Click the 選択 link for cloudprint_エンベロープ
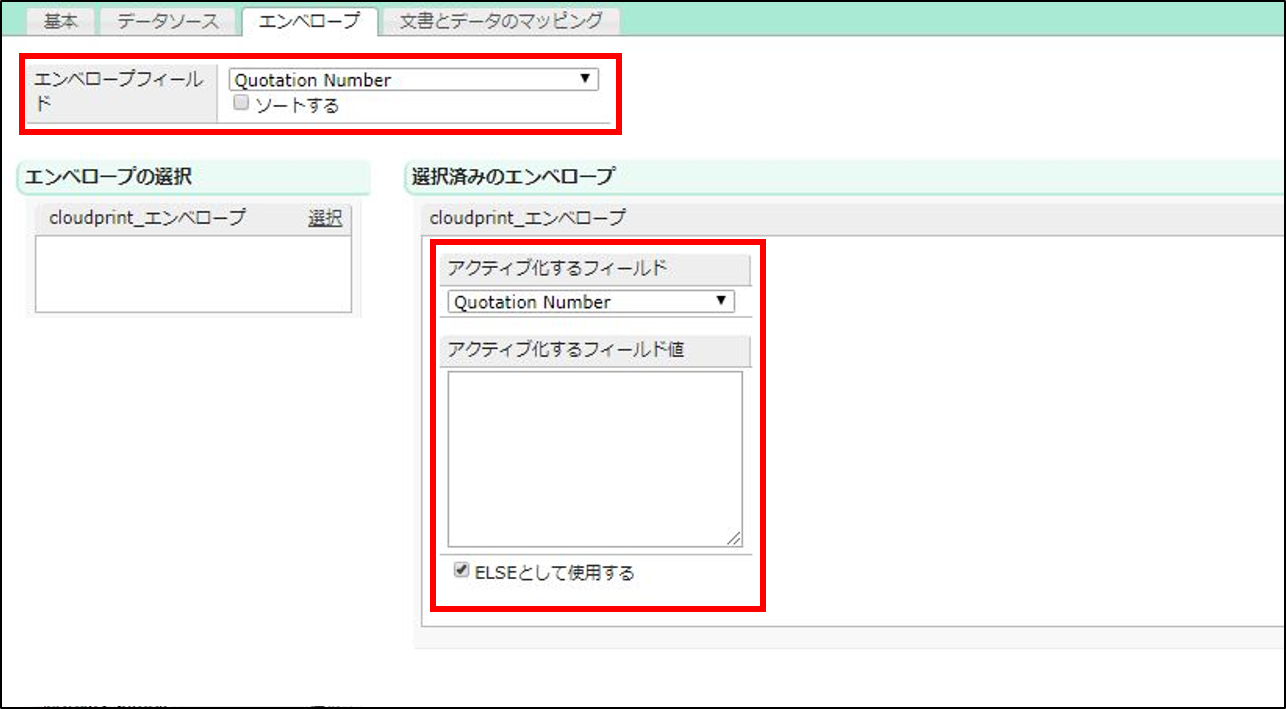This screenshot has width=1286, height=709. 325,218
